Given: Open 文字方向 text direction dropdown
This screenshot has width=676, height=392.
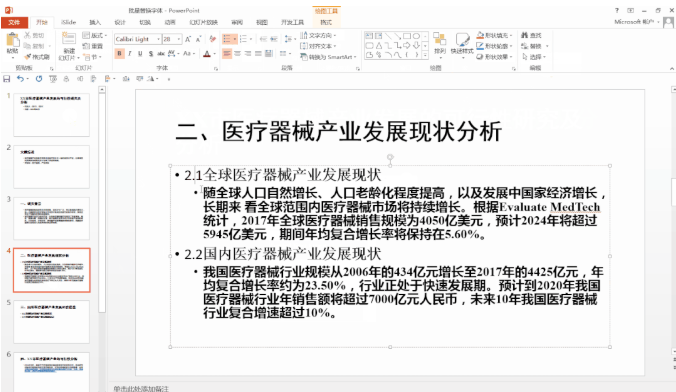Looking at the screenshot, I should point(318,35).
